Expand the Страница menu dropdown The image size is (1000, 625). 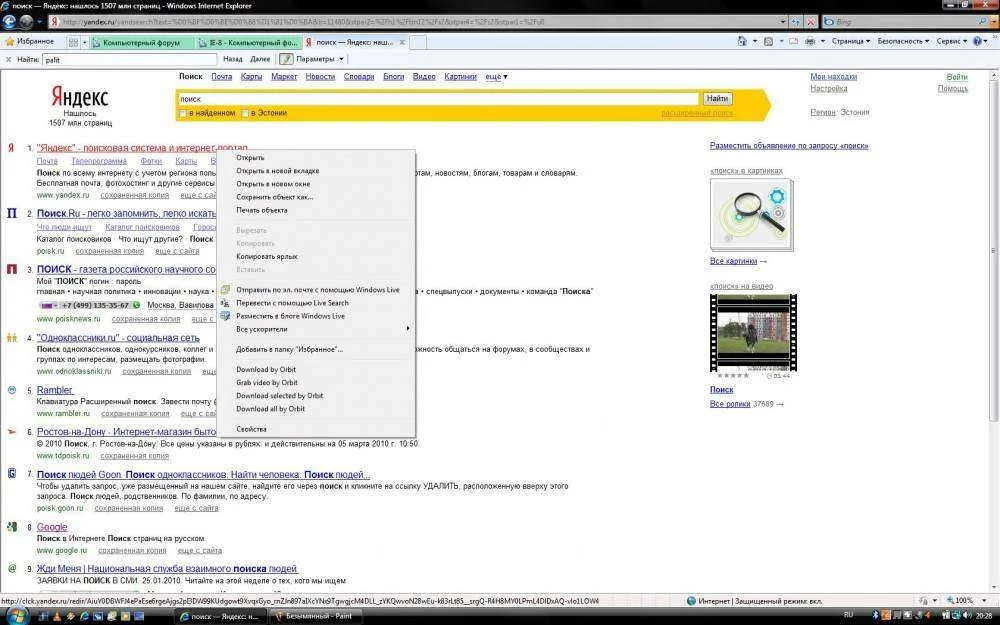(851, 41)
